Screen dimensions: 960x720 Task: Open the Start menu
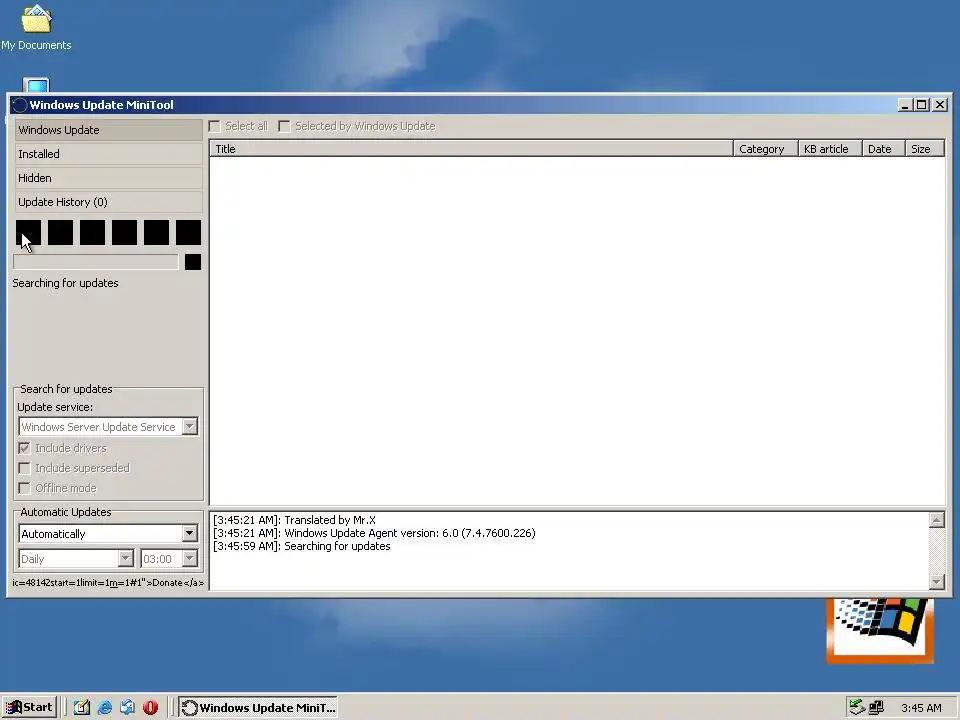point(29,707)
